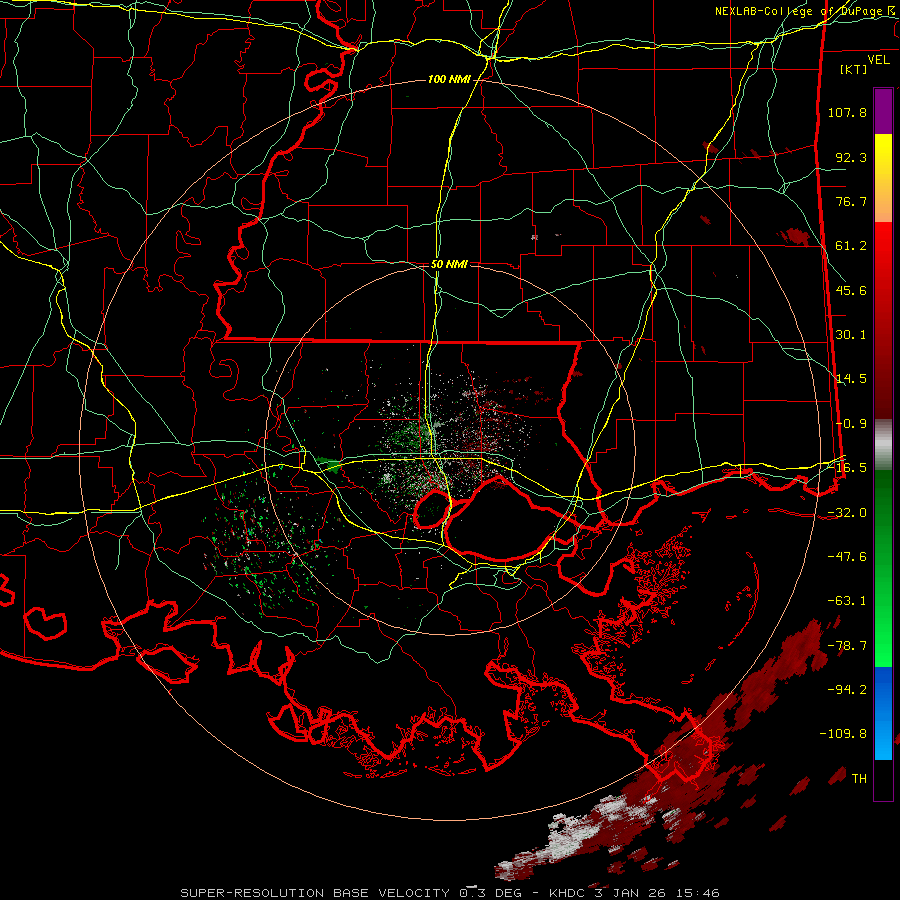
Task: Select the -78.7 value on velocity scale
Action: point(847,646)
